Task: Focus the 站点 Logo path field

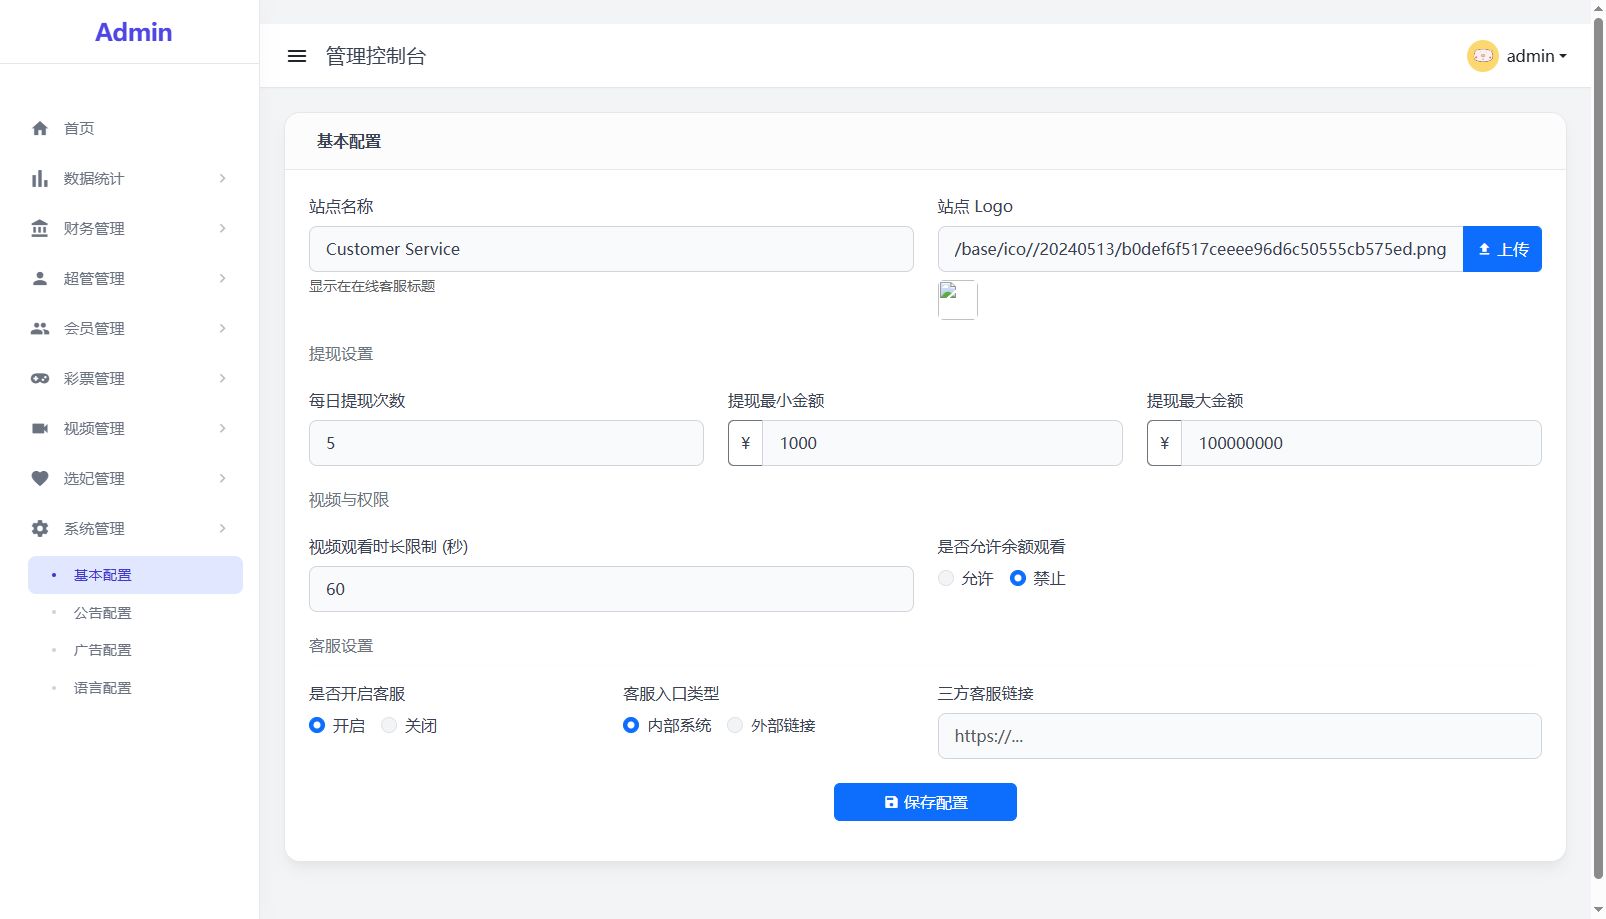Action: [1200, 249]
